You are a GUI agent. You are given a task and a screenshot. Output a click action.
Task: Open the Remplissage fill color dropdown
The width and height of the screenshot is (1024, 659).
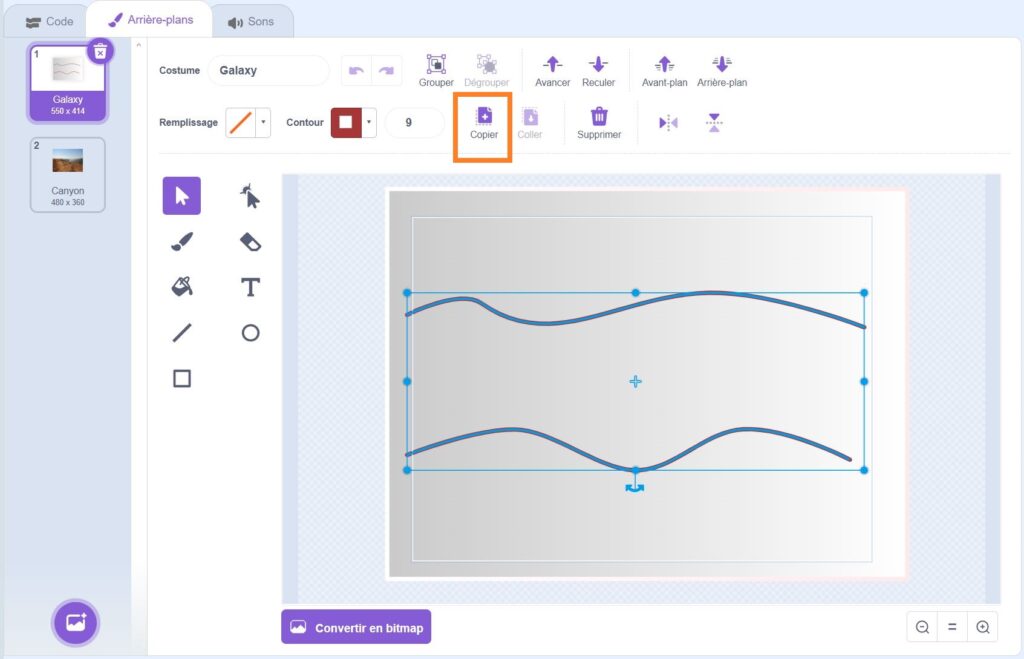click(x=263, y=123)
